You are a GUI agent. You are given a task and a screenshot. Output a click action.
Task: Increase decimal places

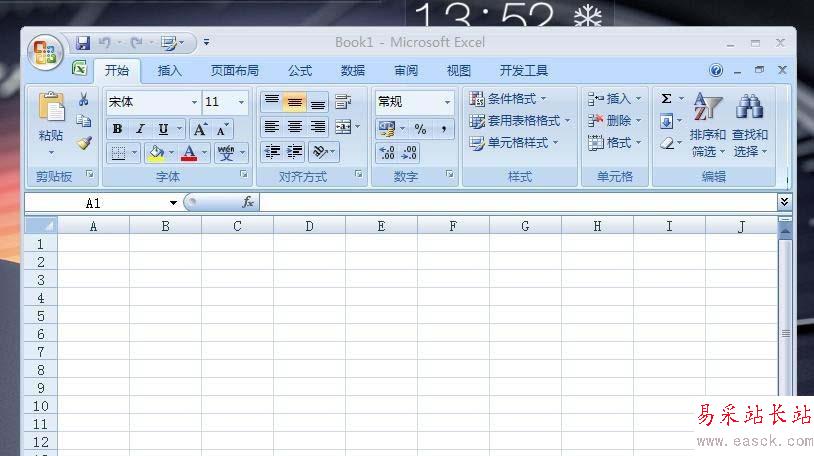click(x=387, y=152)
